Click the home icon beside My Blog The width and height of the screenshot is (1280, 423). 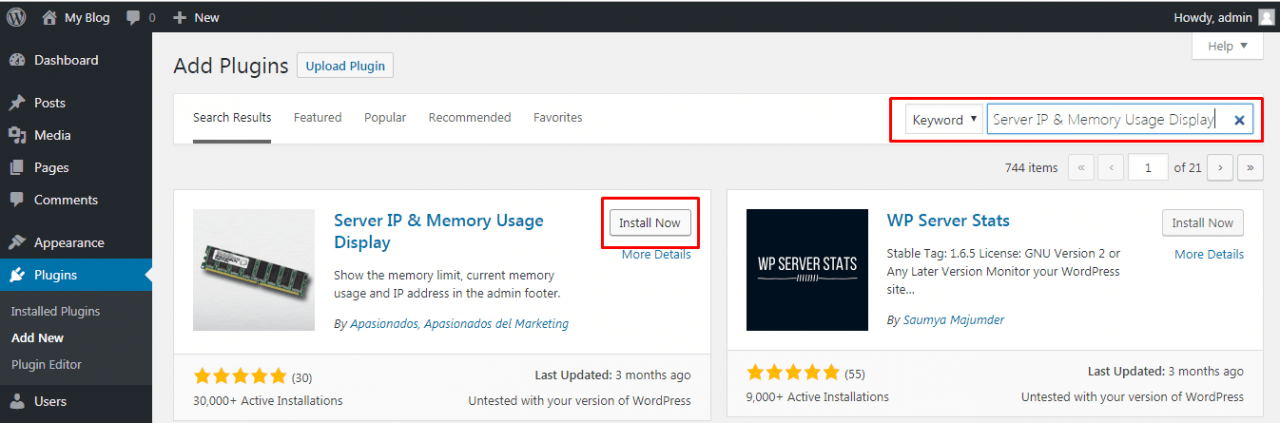pos(50,17)
